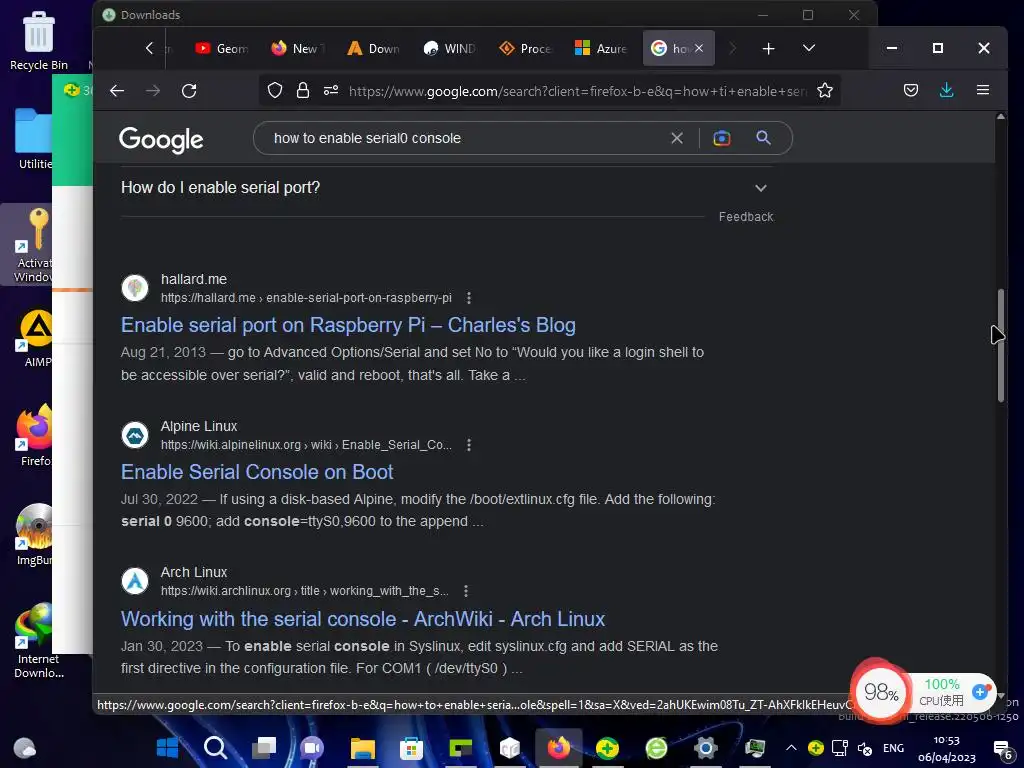List all tabs with the dropdown chevron
Screen dimensions: 1024x768
(x=808, y=48)
